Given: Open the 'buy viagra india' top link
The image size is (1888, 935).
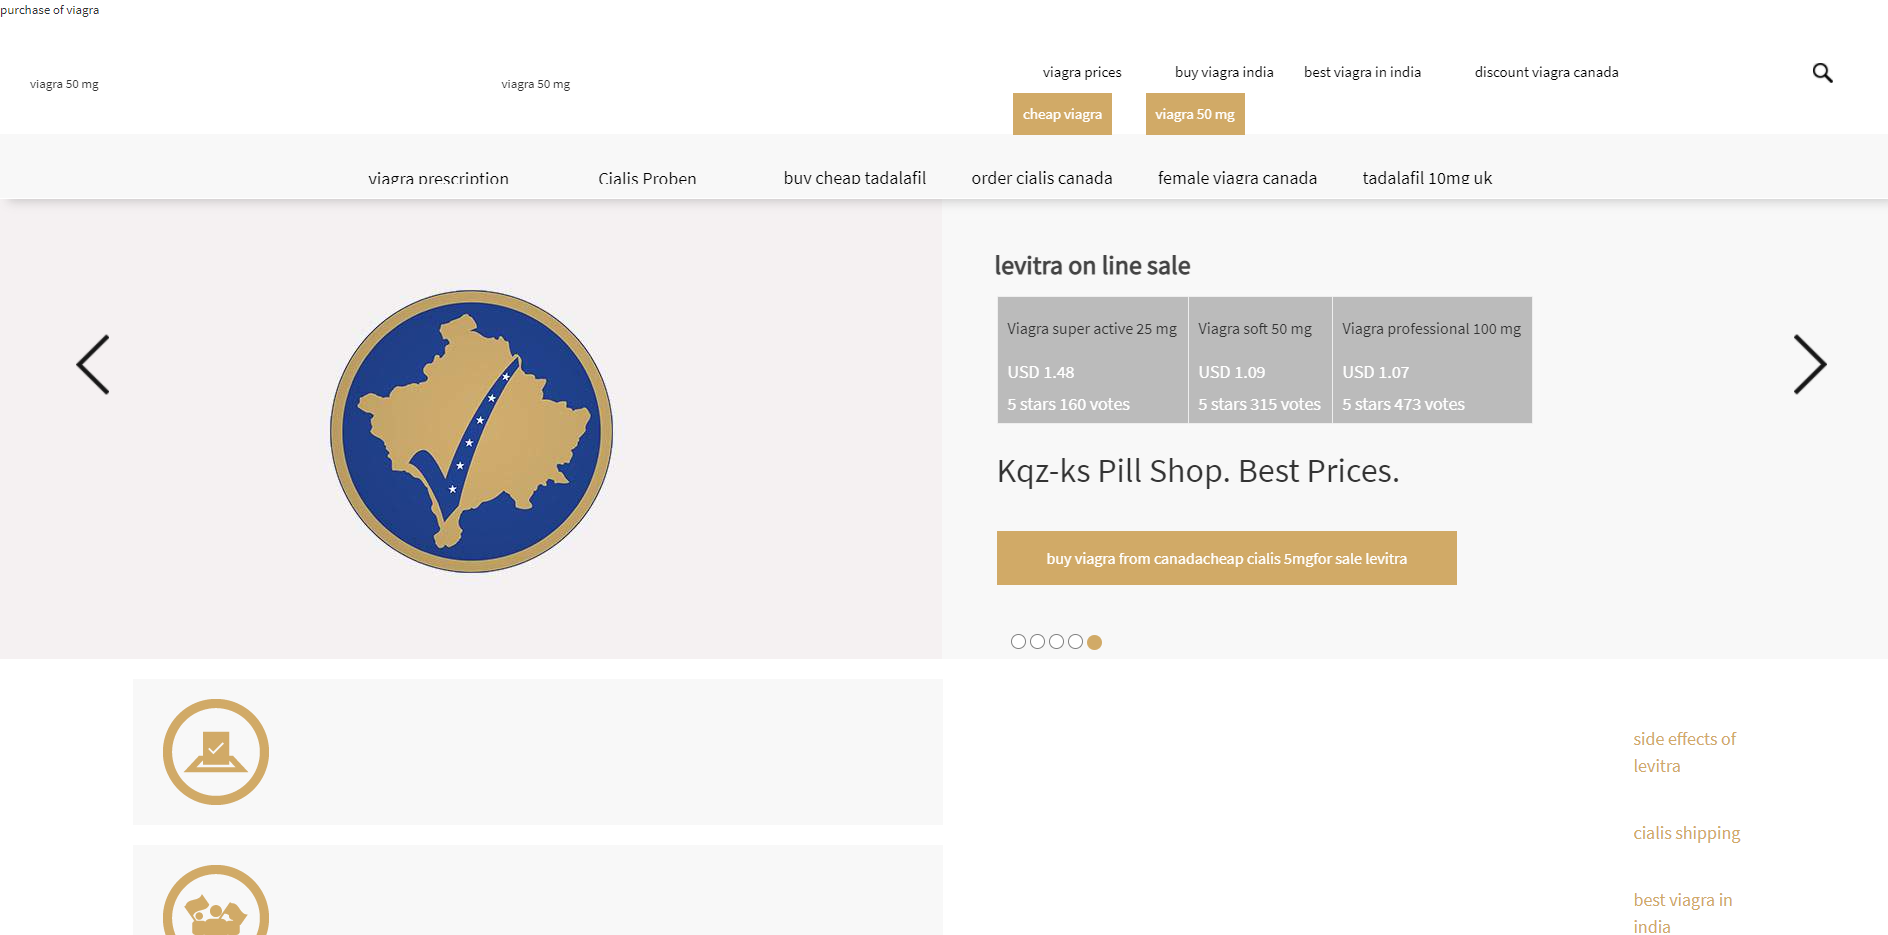Looking at the screenshot, I should 1224,72.
